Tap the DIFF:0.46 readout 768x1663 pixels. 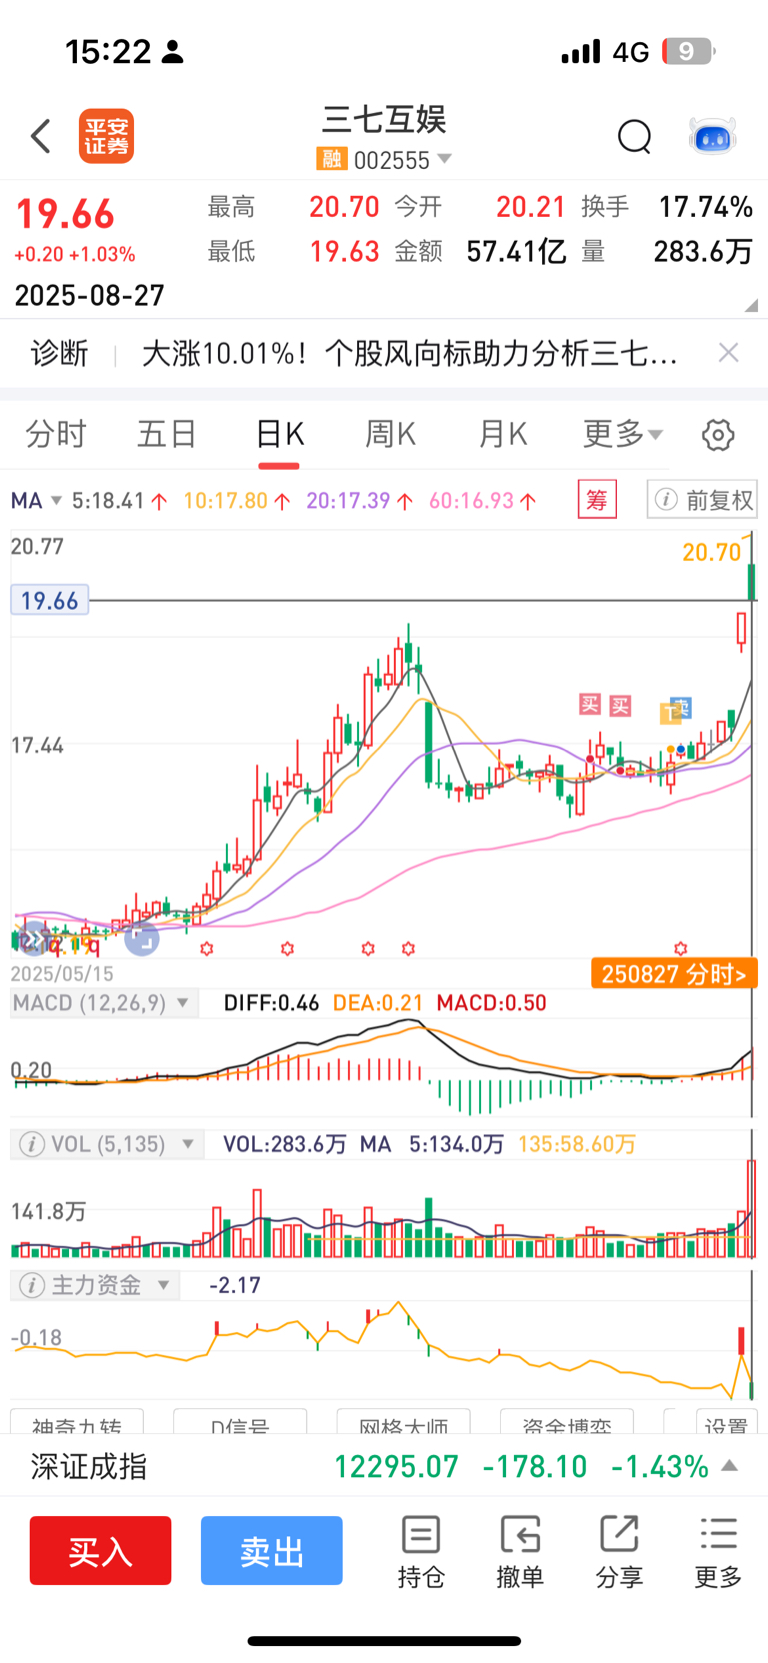[271, 1003]
